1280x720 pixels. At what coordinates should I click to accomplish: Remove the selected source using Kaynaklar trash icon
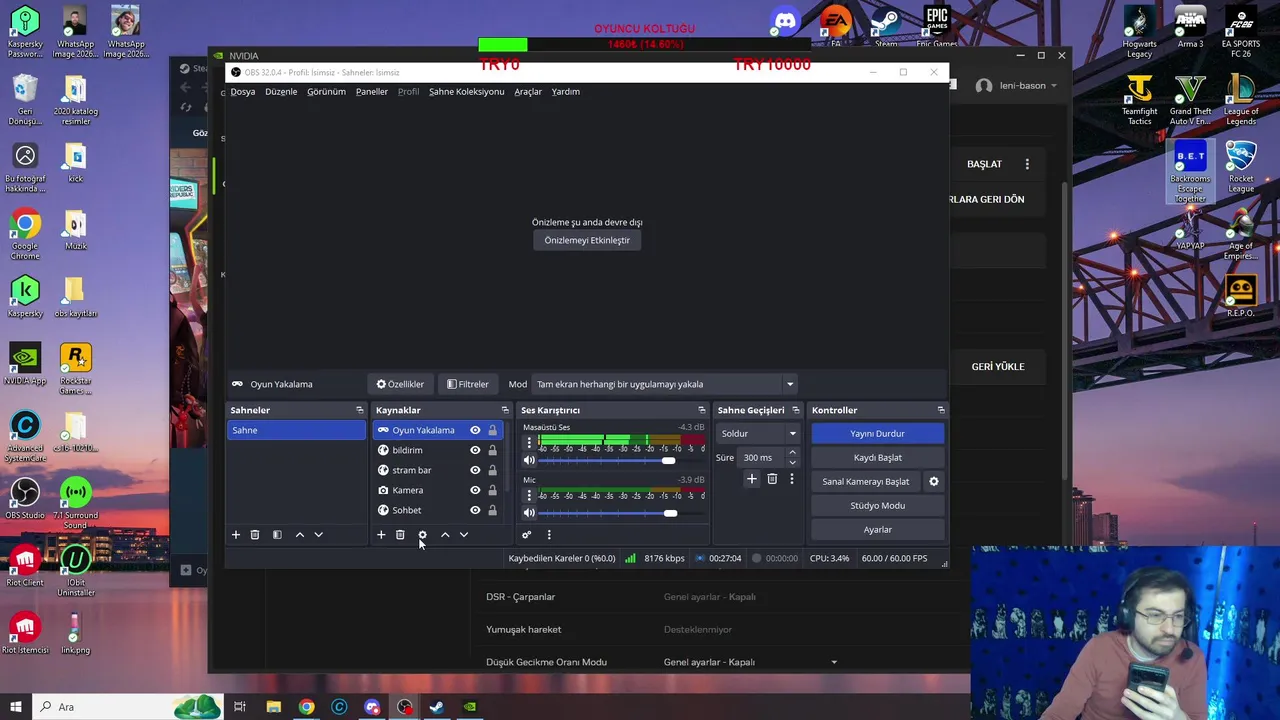click(400, 535)
